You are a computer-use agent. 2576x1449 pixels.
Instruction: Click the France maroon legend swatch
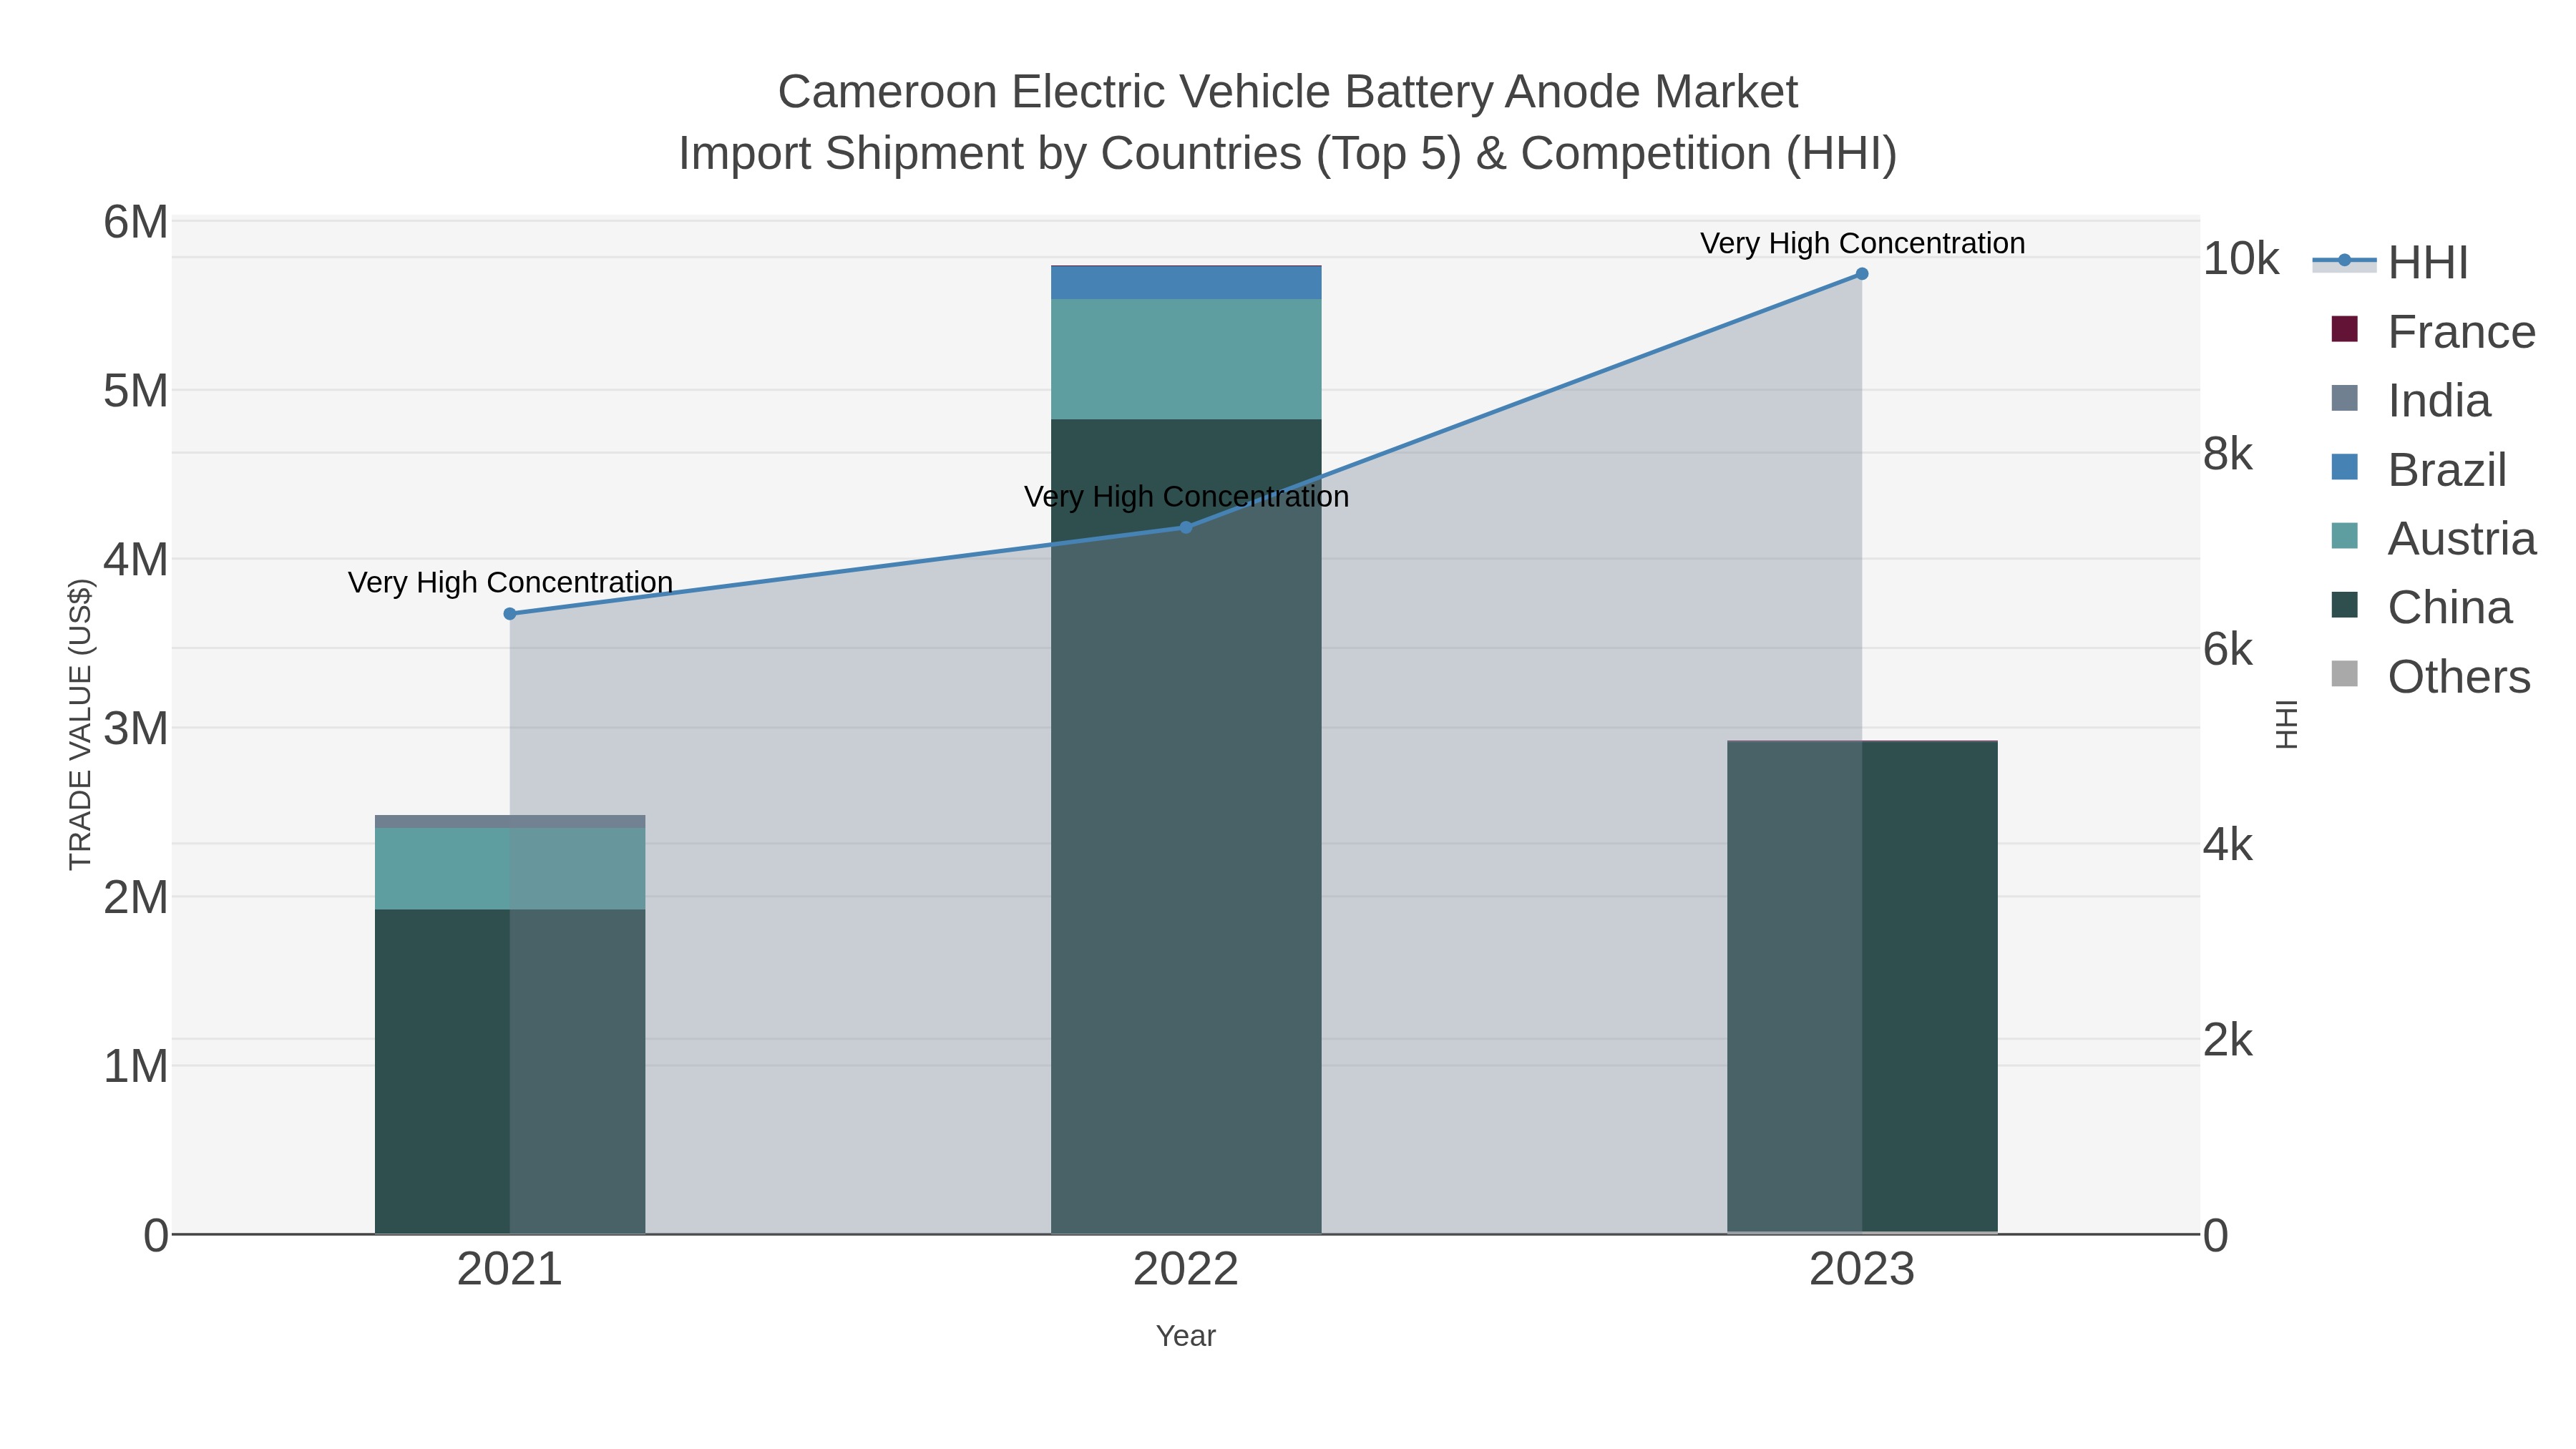pos(2344,329)
